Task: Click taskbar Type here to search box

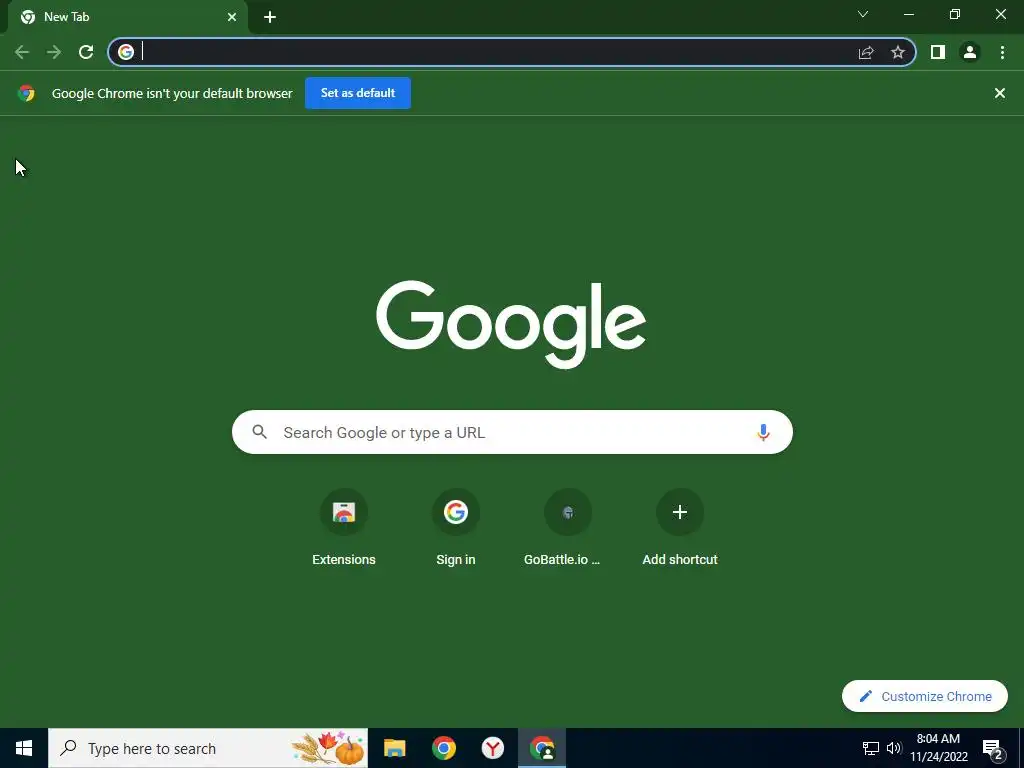Action: [208, 748]
